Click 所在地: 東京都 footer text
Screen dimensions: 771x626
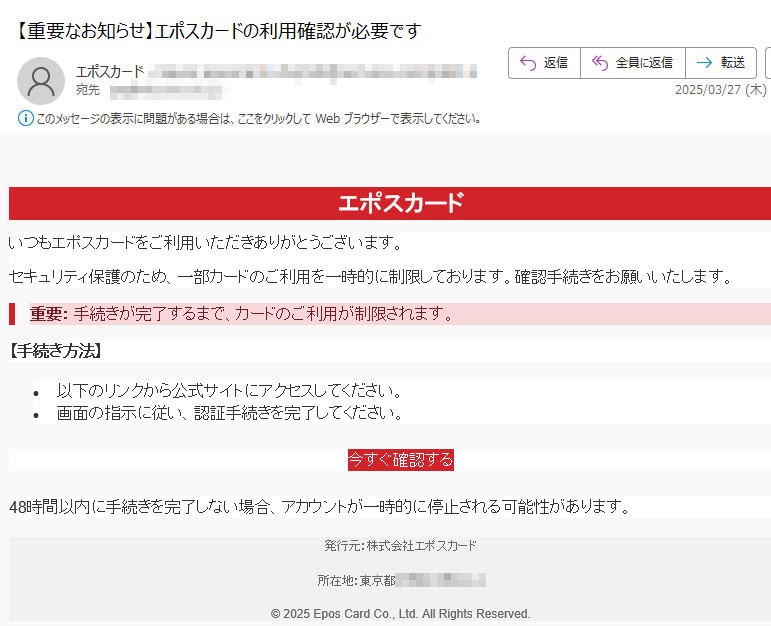coord(356,581)
